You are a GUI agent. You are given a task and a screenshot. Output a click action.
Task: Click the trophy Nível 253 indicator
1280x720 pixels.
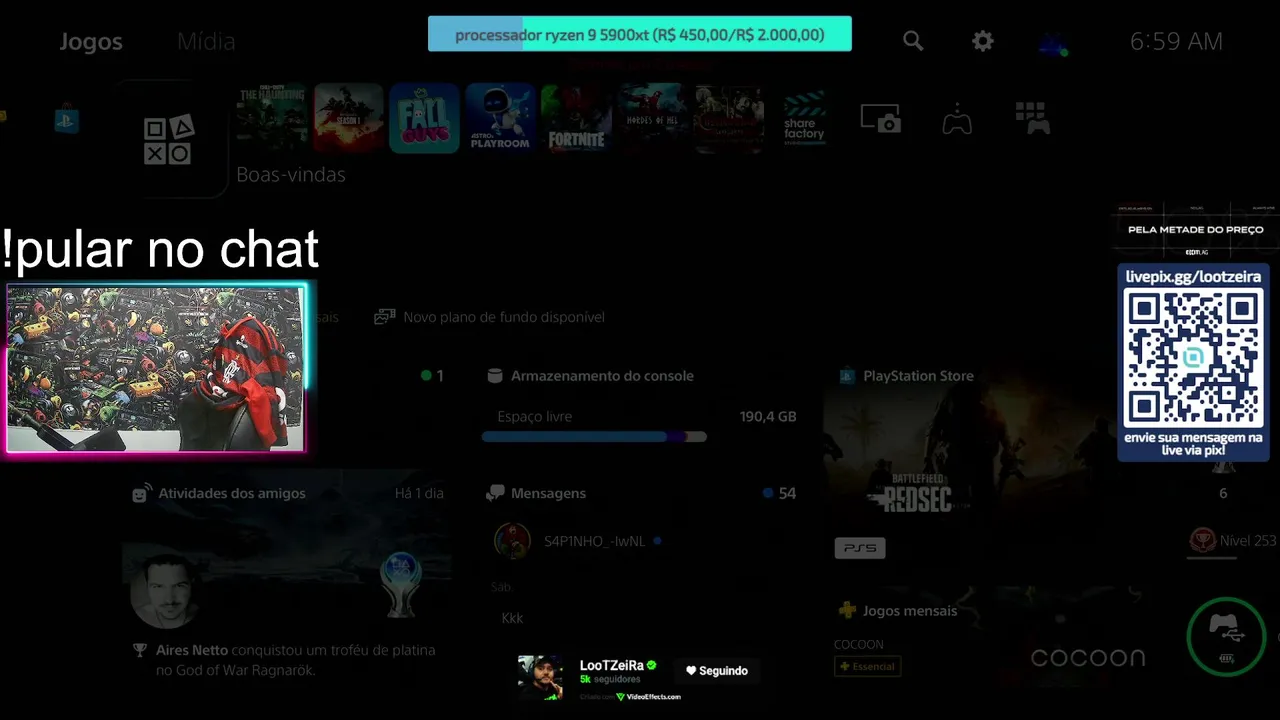coord(1233,541)
